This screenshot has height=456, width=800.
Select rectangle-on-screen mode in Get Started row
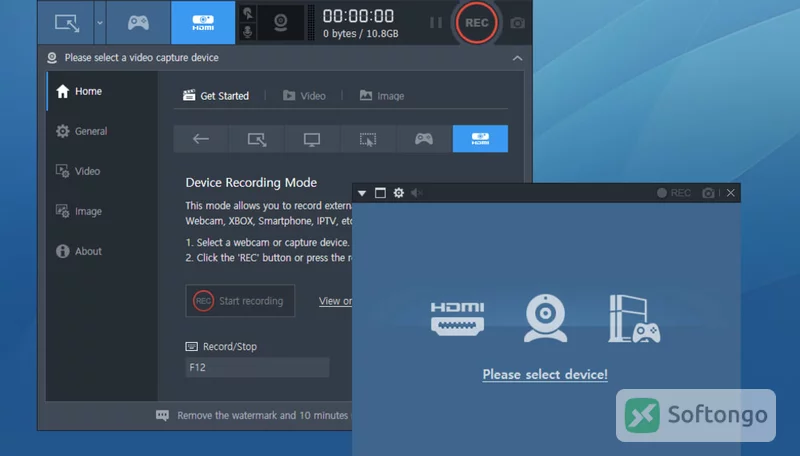[x=257, y=139]
